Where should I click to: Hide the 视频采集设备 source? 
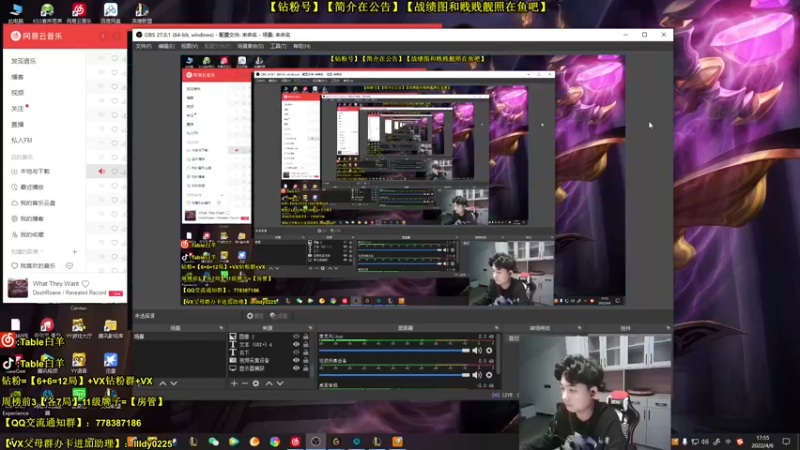296,360
